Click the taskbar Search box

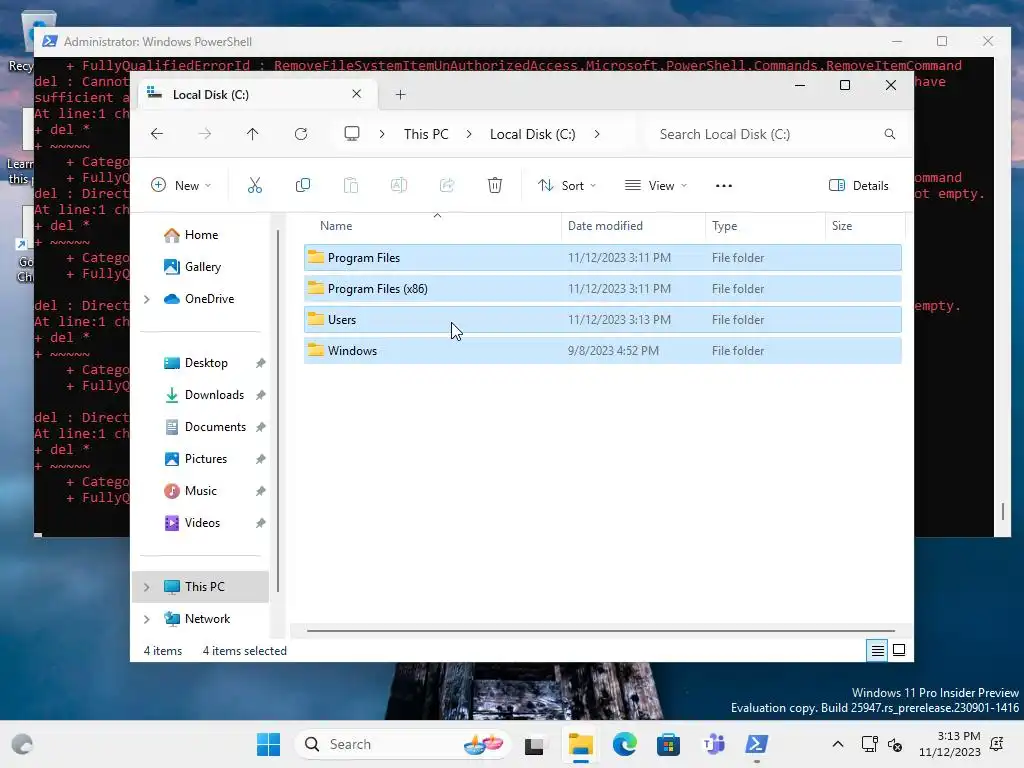402,744
